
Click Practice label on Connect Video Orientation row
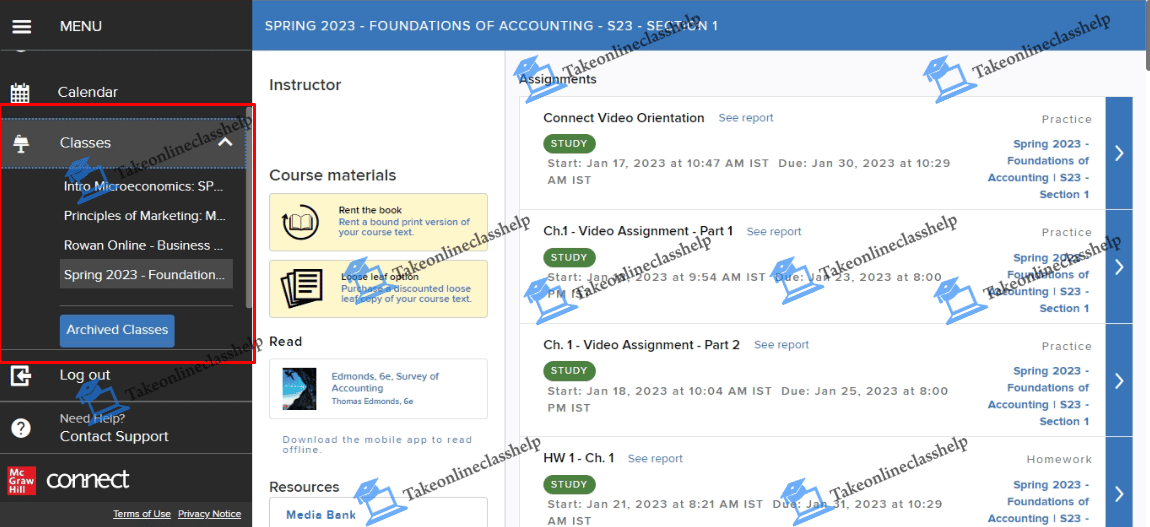[x=1067, y=119]
